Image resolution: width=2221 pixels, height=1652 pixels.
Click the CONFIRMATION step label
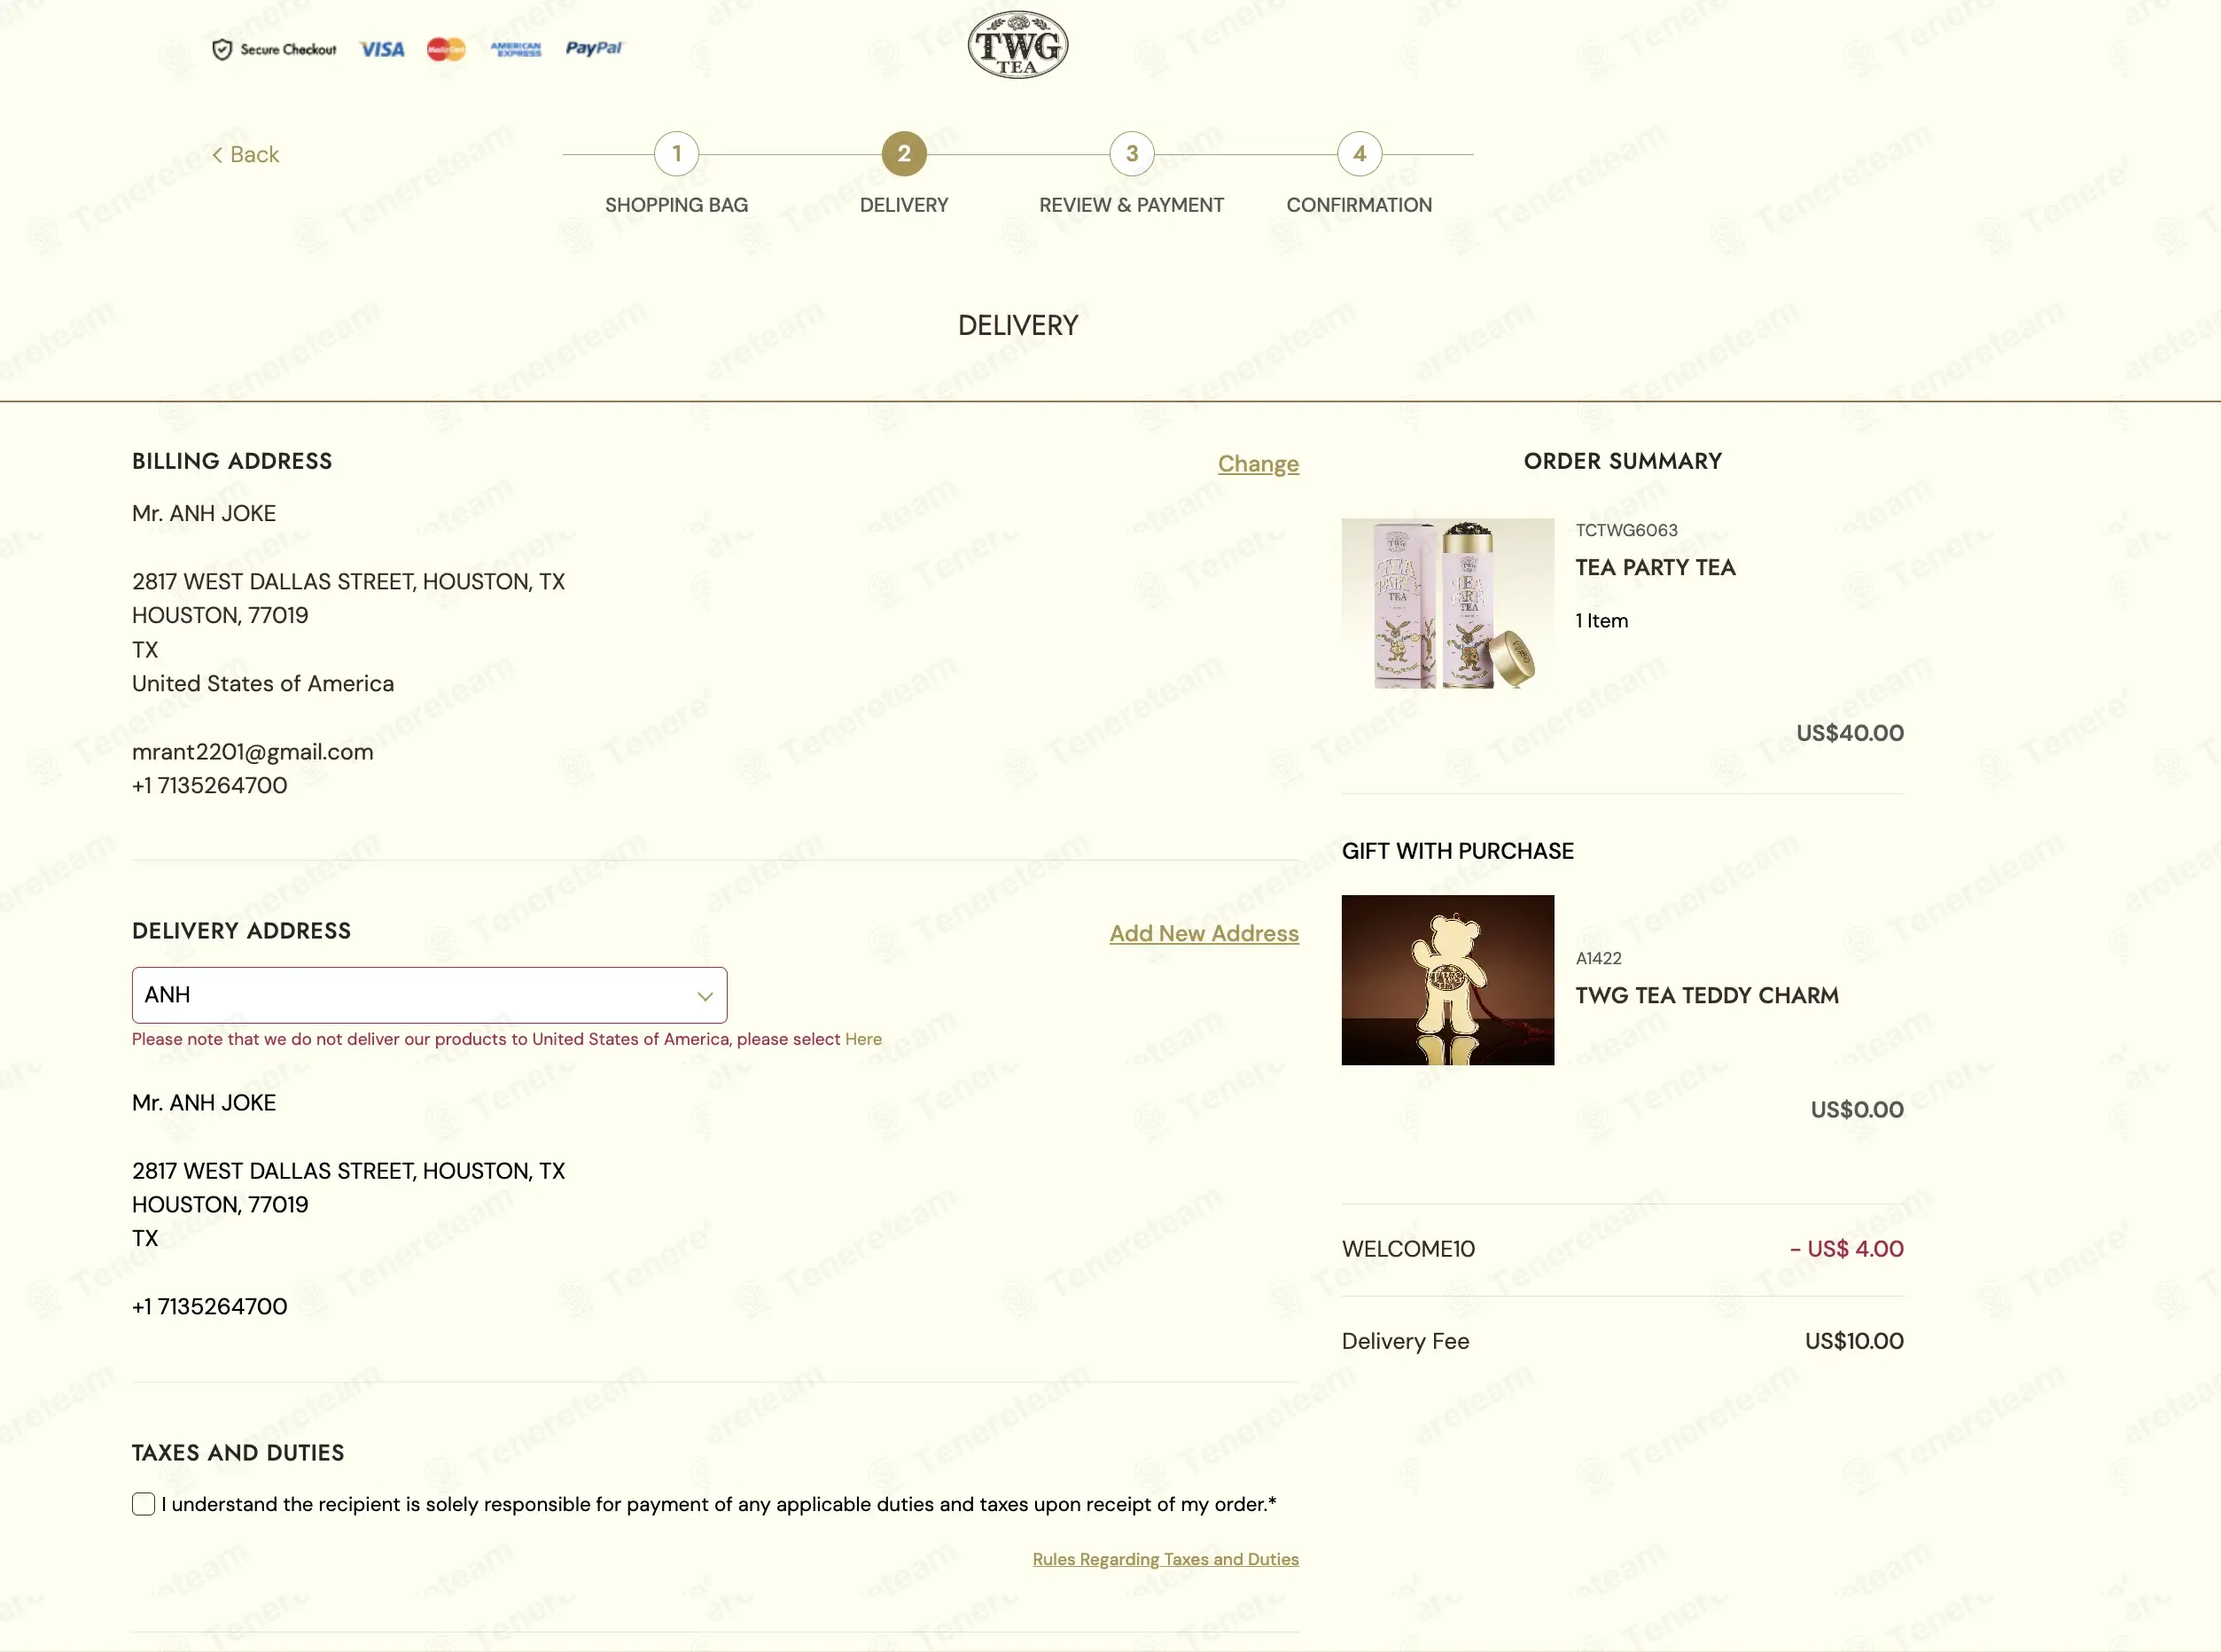(x=1360, y=205)
